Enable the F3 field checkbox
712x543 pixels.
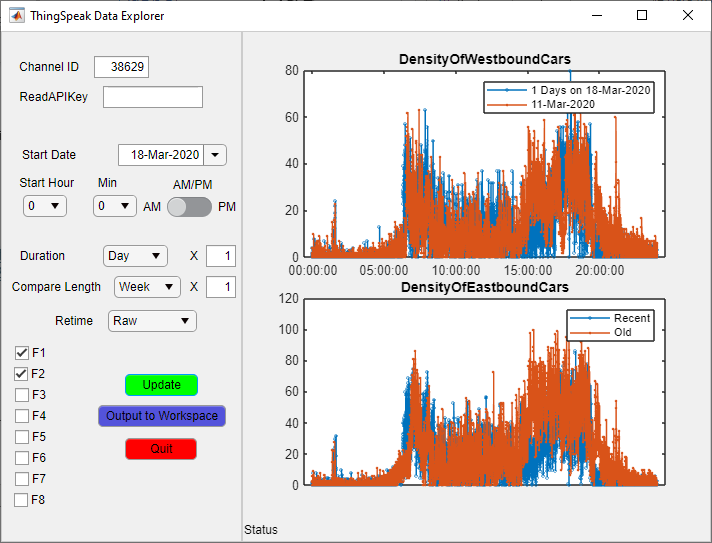coord(22,395)
